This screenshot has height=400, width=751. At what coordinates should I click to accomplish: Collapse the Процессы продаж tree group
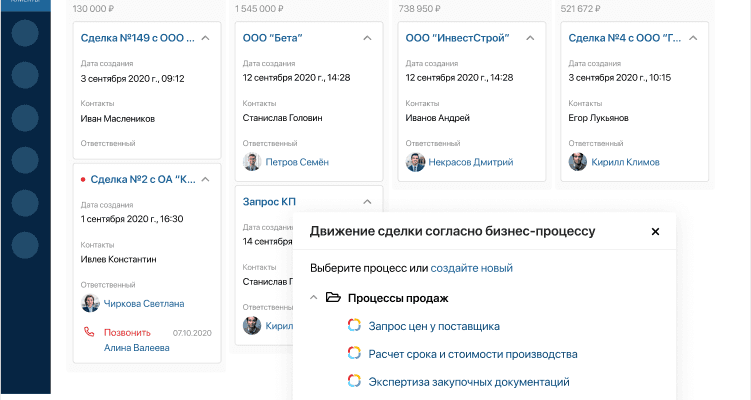314,298
